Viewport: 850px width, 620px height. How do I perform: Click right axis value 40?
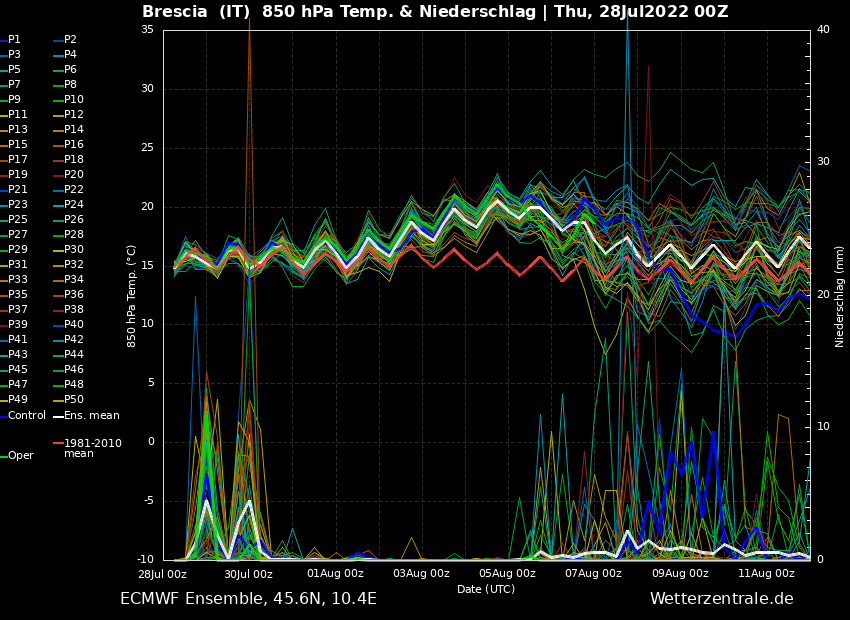(x=823, y=29)
